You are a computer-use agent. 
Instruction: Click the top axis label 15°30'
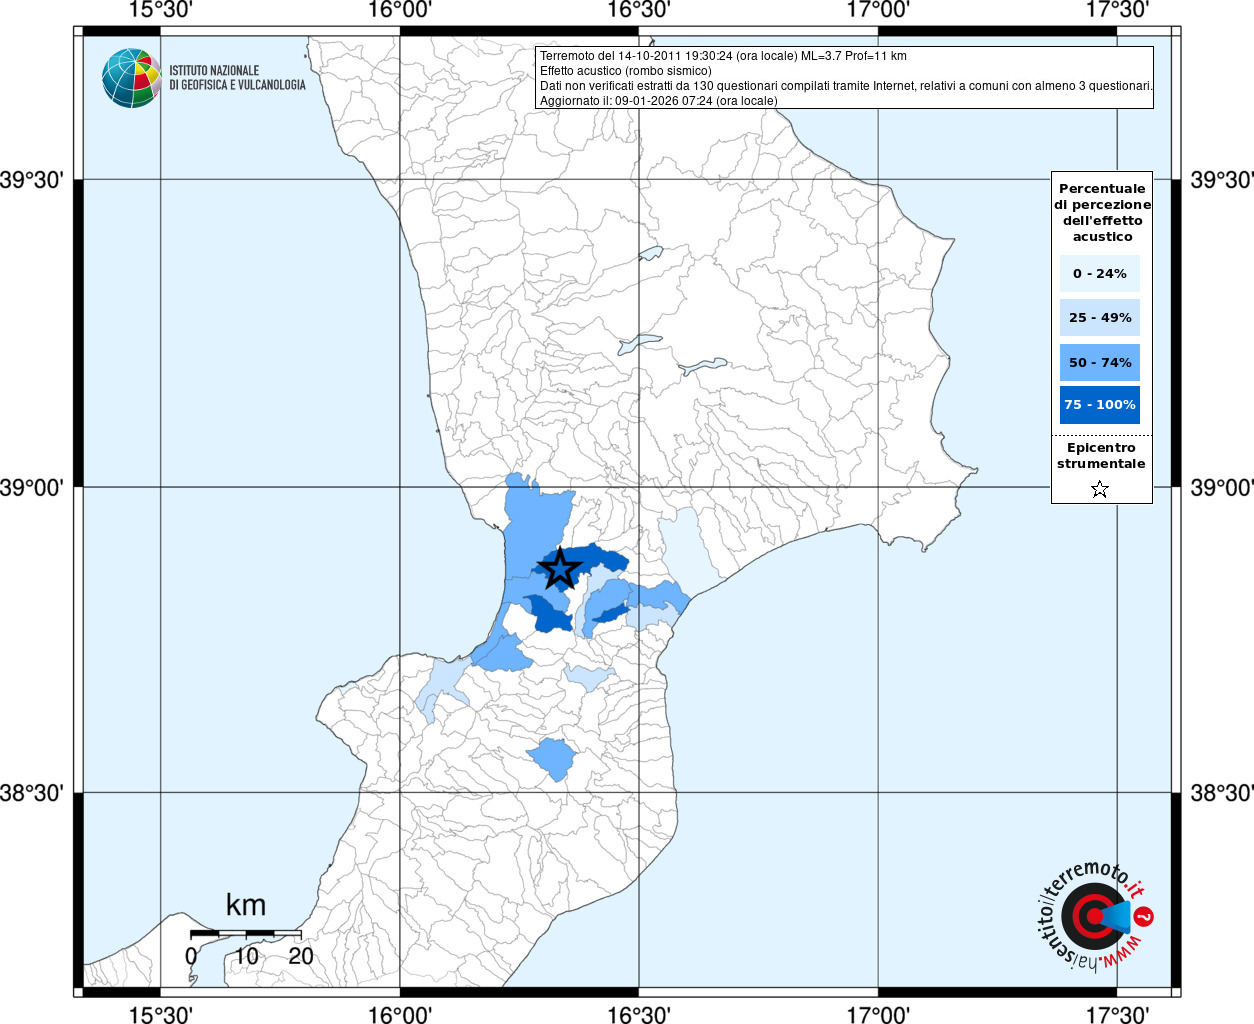point(161,10)
